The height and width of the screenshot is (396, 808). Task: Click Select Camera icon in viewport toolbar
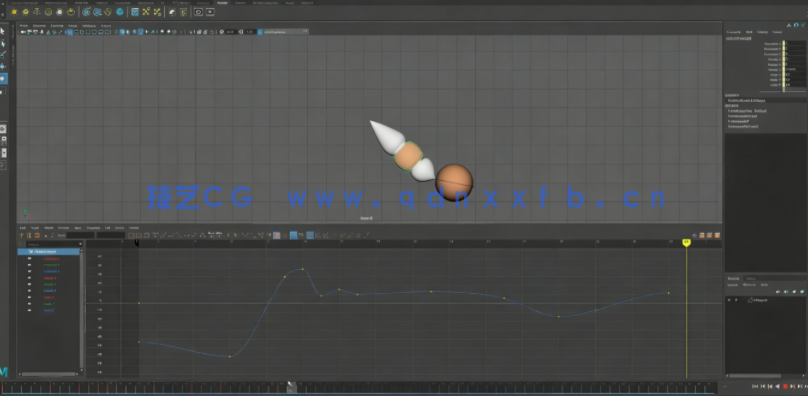pyautogui.click(x=24, y=32)
